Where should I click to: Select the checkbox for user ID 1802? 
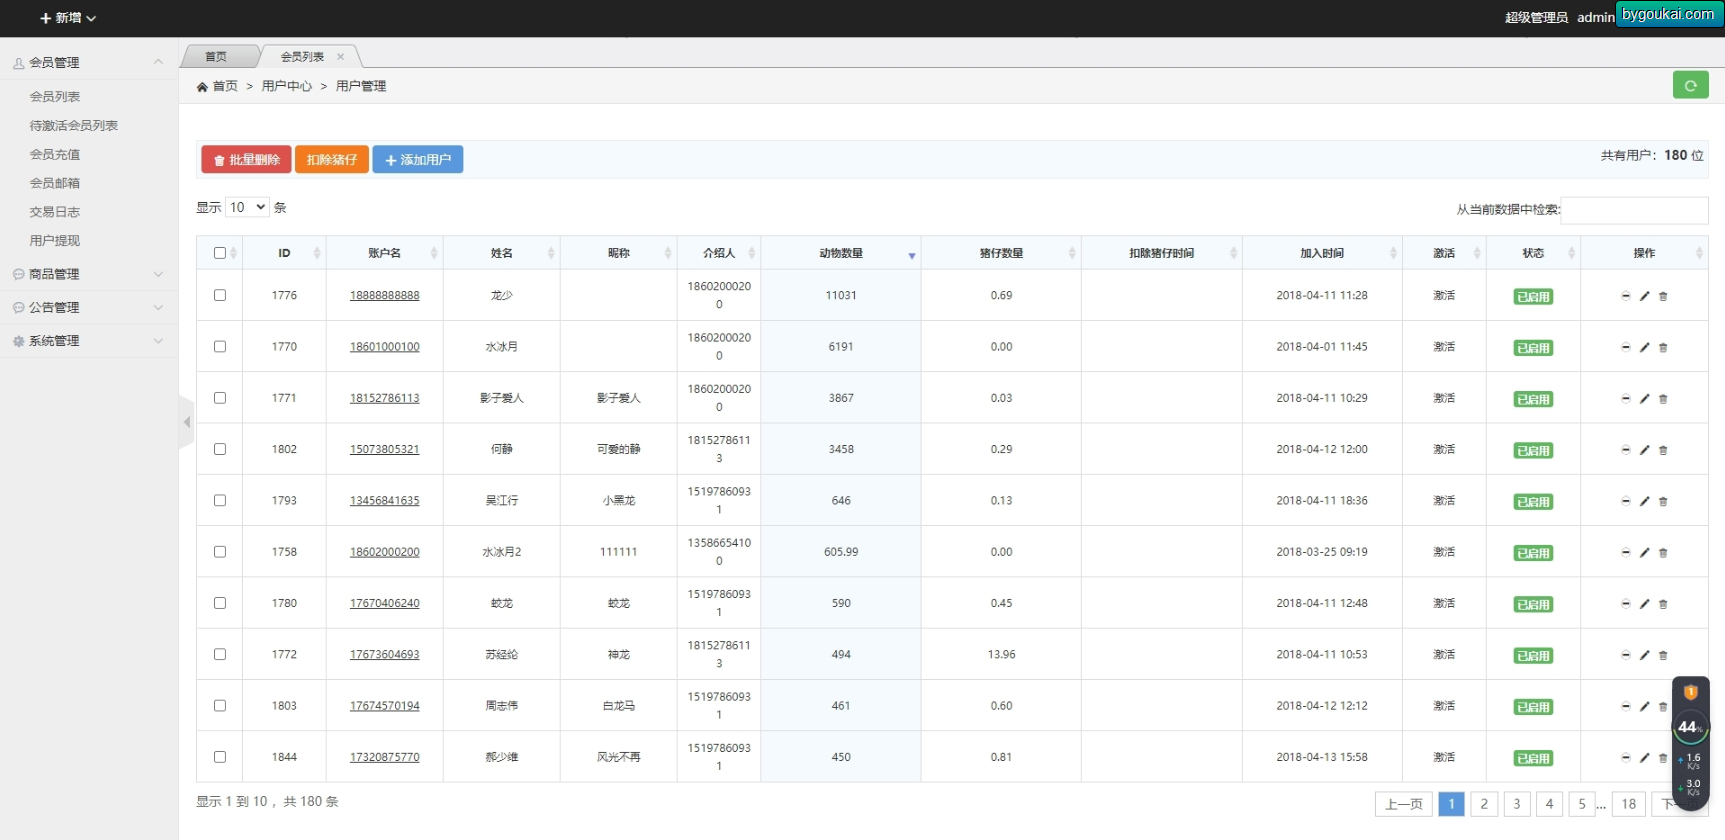point(220,449)
